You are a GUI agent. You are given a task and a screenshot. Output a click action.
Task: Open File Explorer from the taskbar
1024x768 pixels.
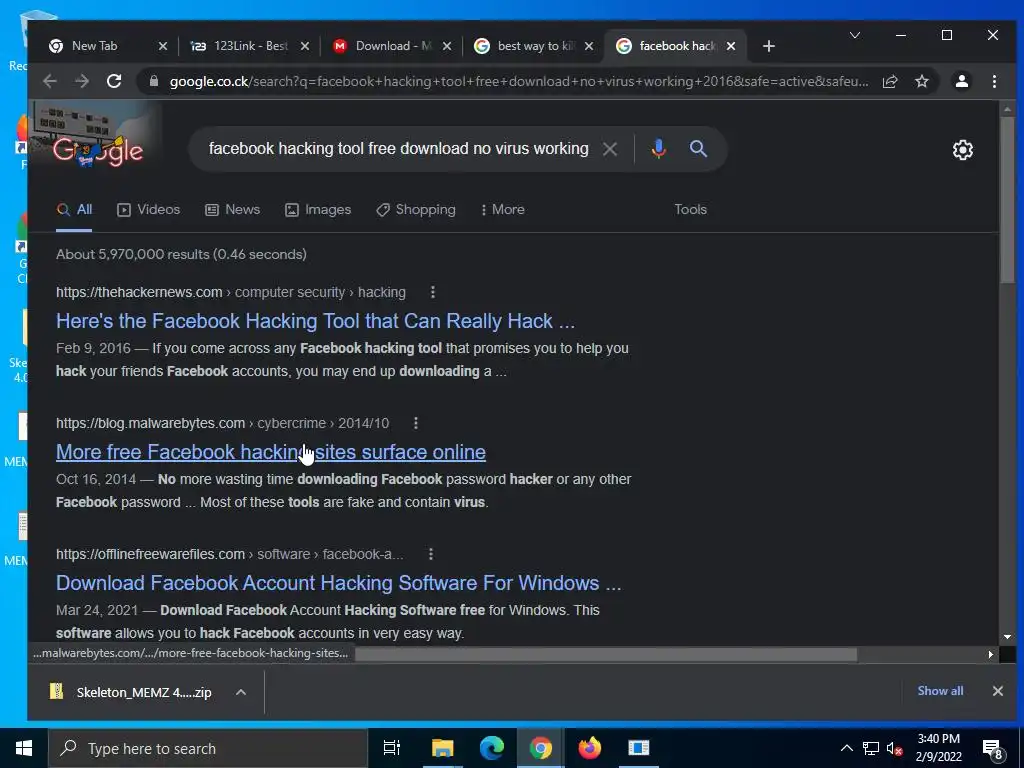[x=442, y=748]
